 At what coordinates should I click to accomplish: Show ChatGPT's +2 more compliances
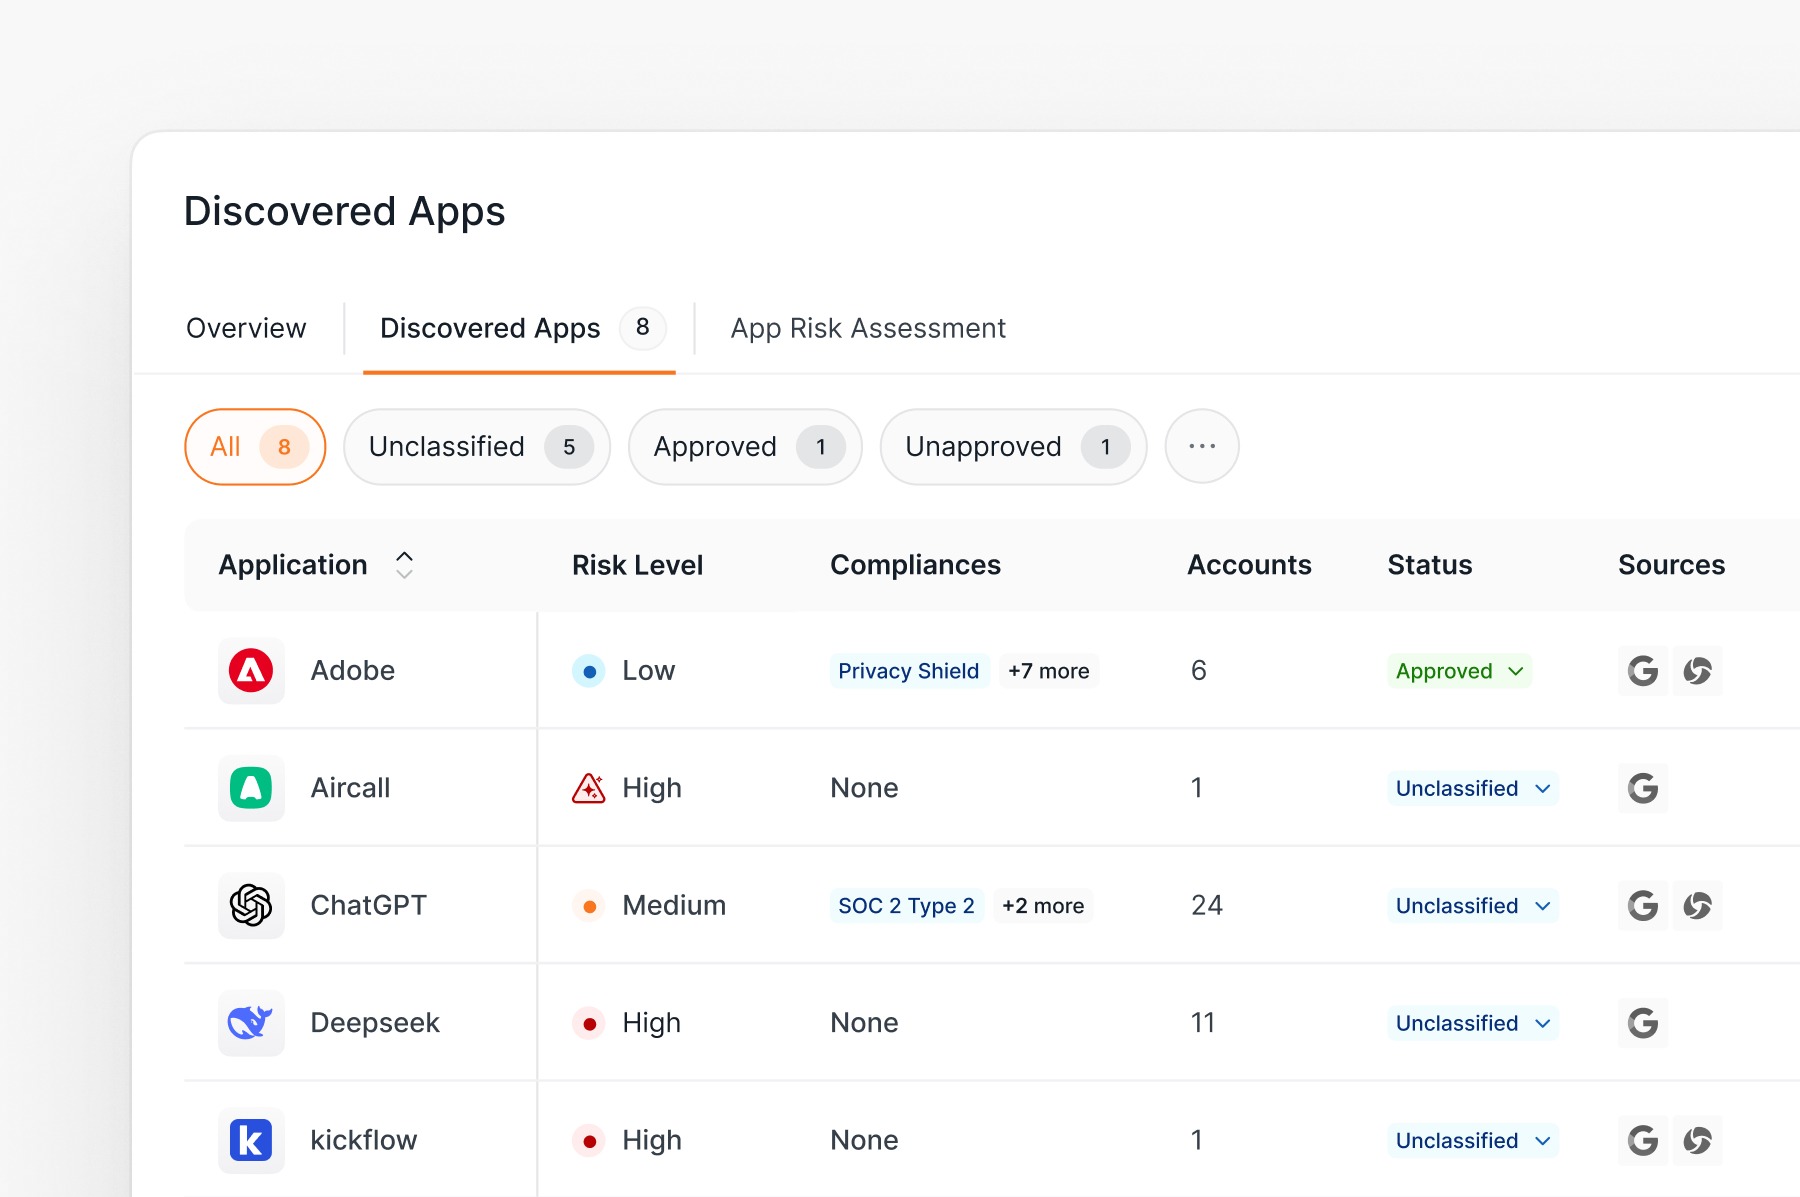point(1043,906)
